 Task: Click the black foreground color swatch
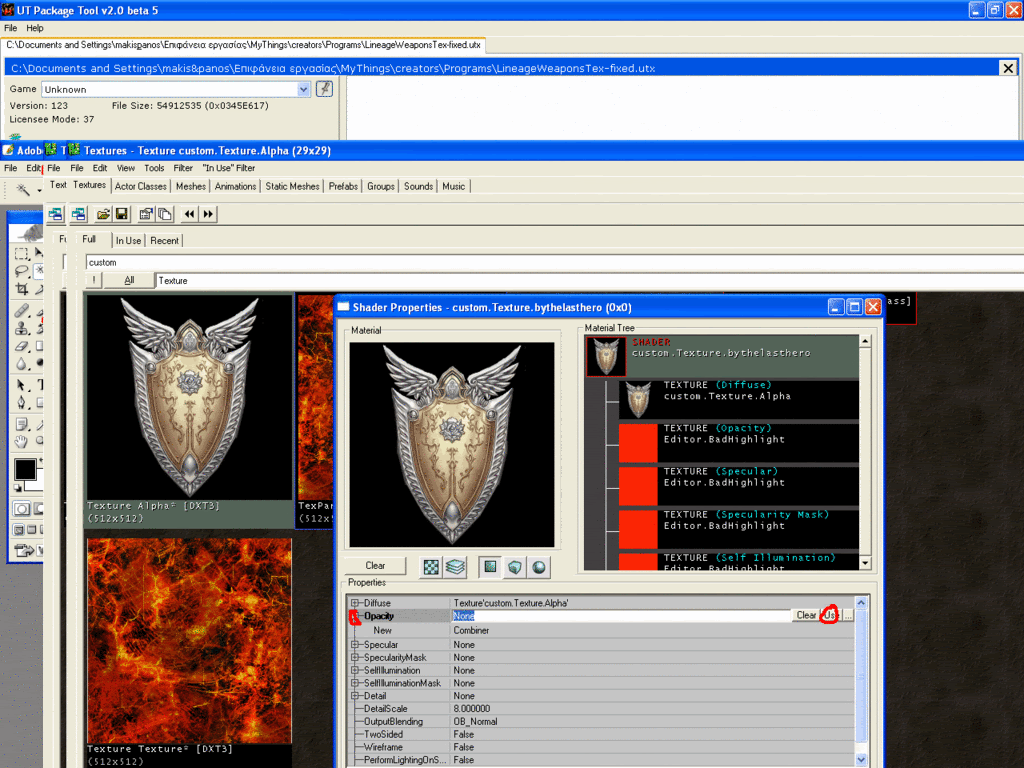[x=24, y=469]
